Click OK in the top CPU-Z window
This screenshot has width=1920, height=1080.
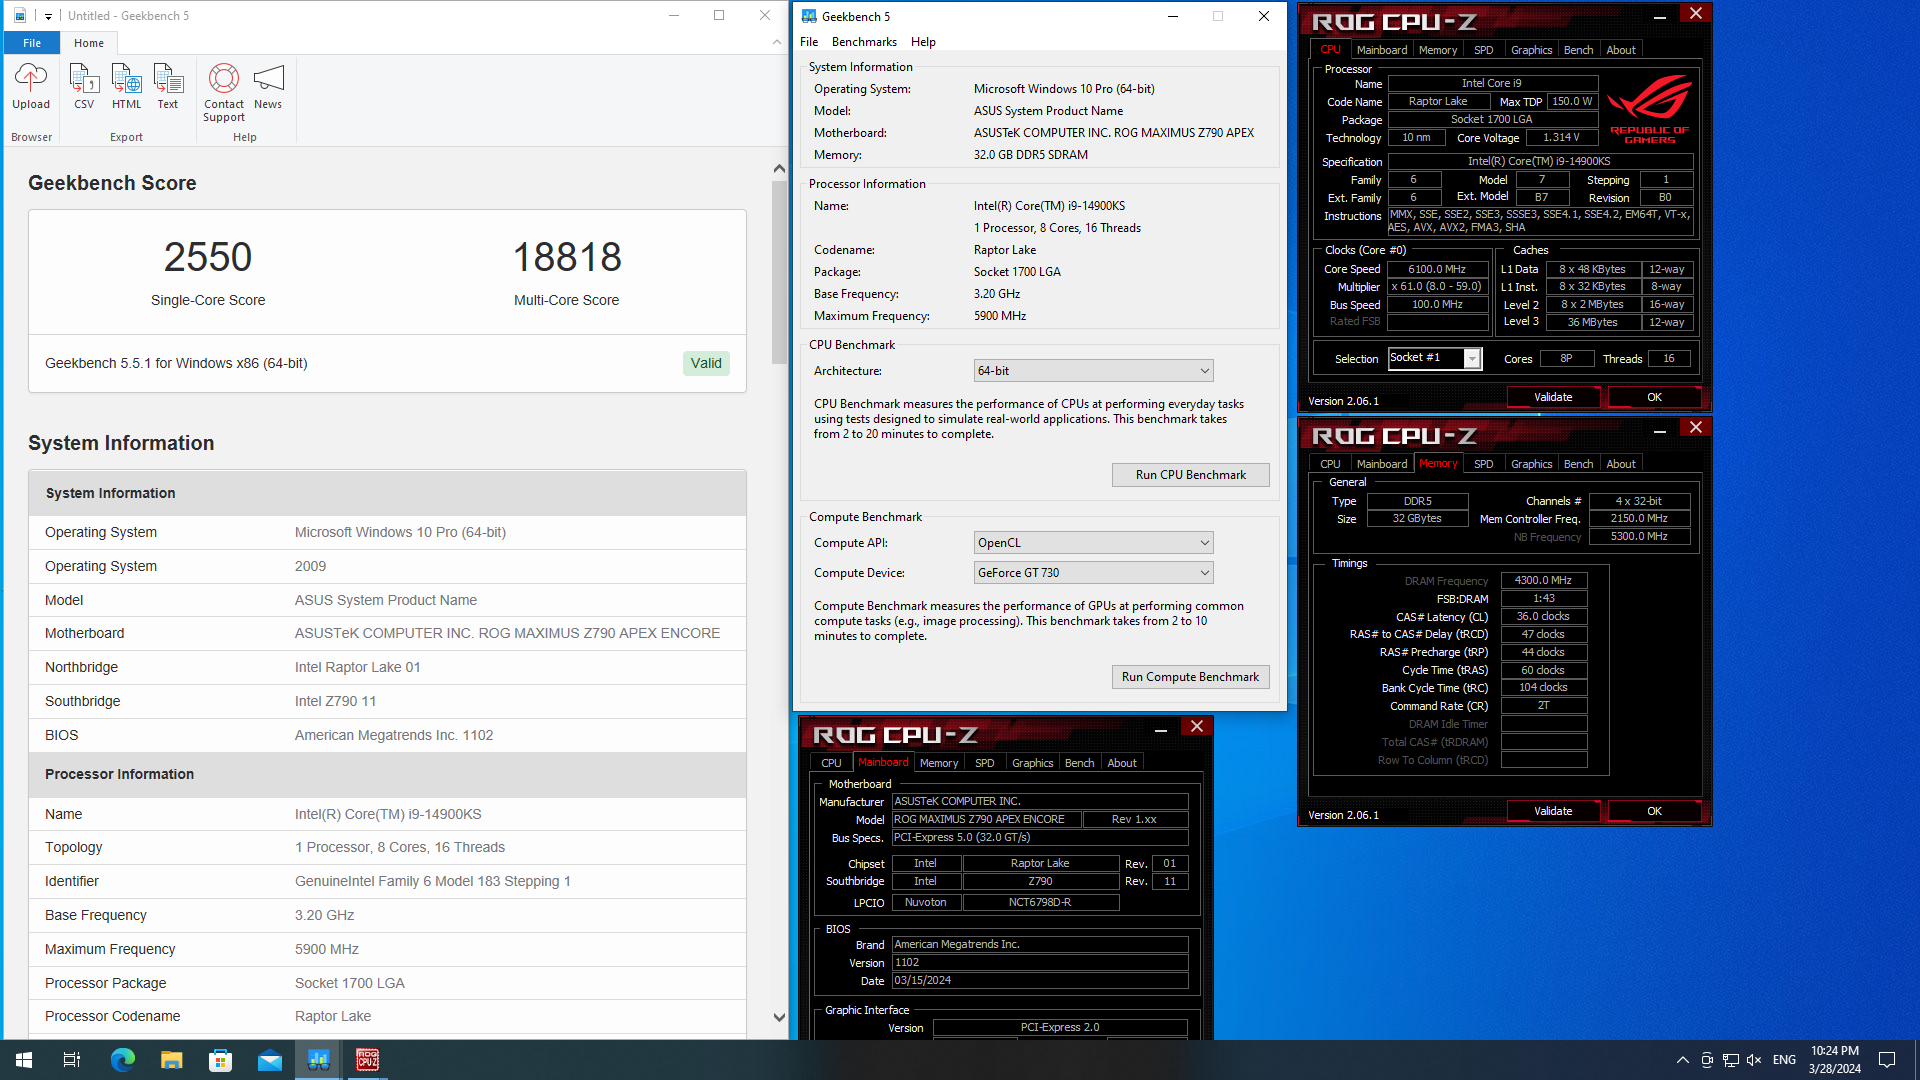(1654, 397)
